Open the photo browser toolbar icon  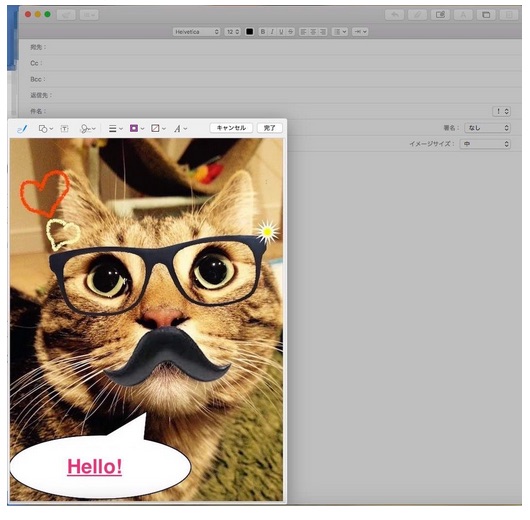(x=486, y=15)
